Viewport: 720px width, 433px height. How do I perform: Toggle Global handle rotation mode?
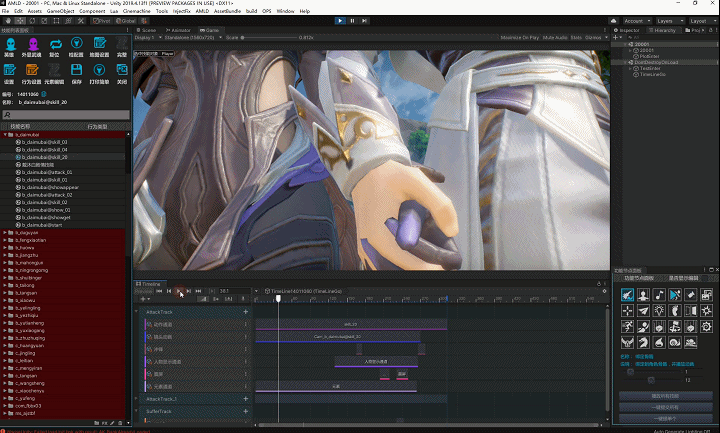pyautogui.click(x=125, y=21)
